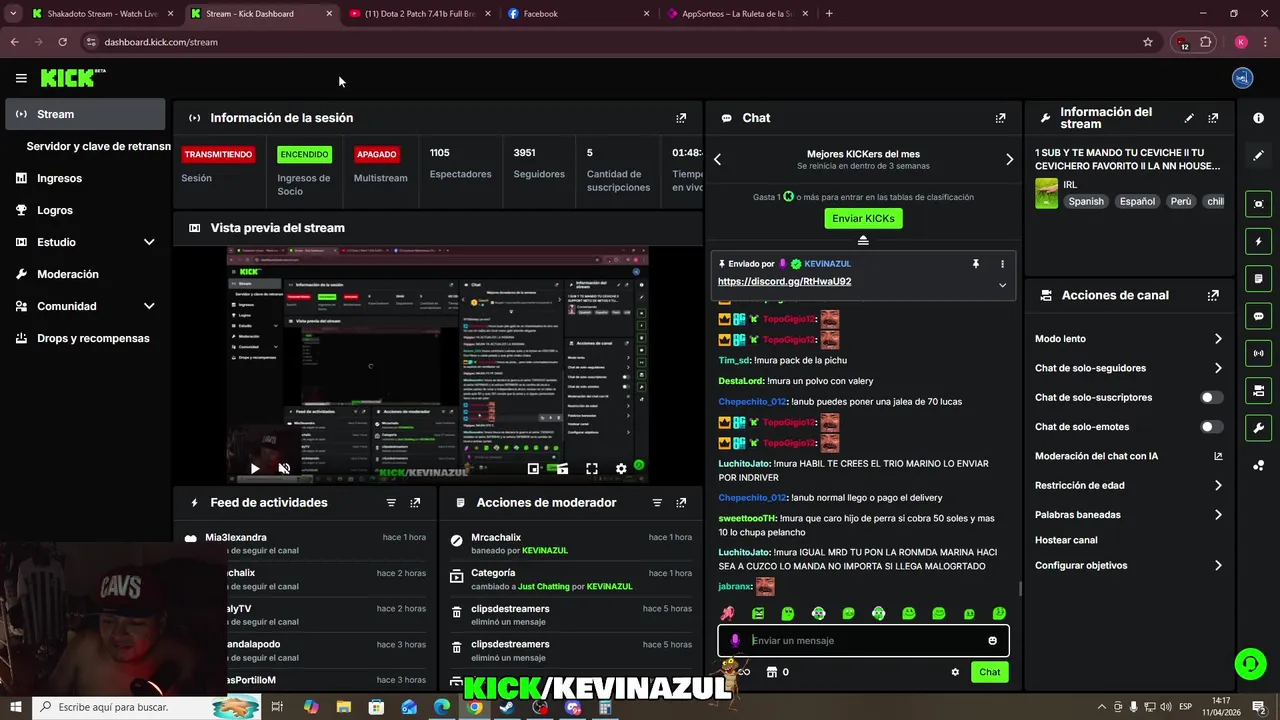Pop out the Acciones de moderador panel
The height and width of the screenshot is (720, 1280).
(x=681, y=503)
